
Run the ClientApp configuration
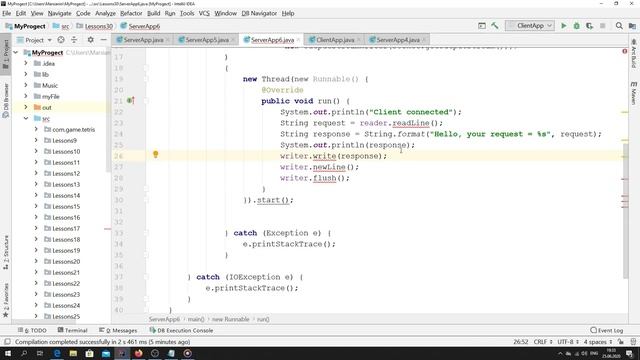[564, 26]
